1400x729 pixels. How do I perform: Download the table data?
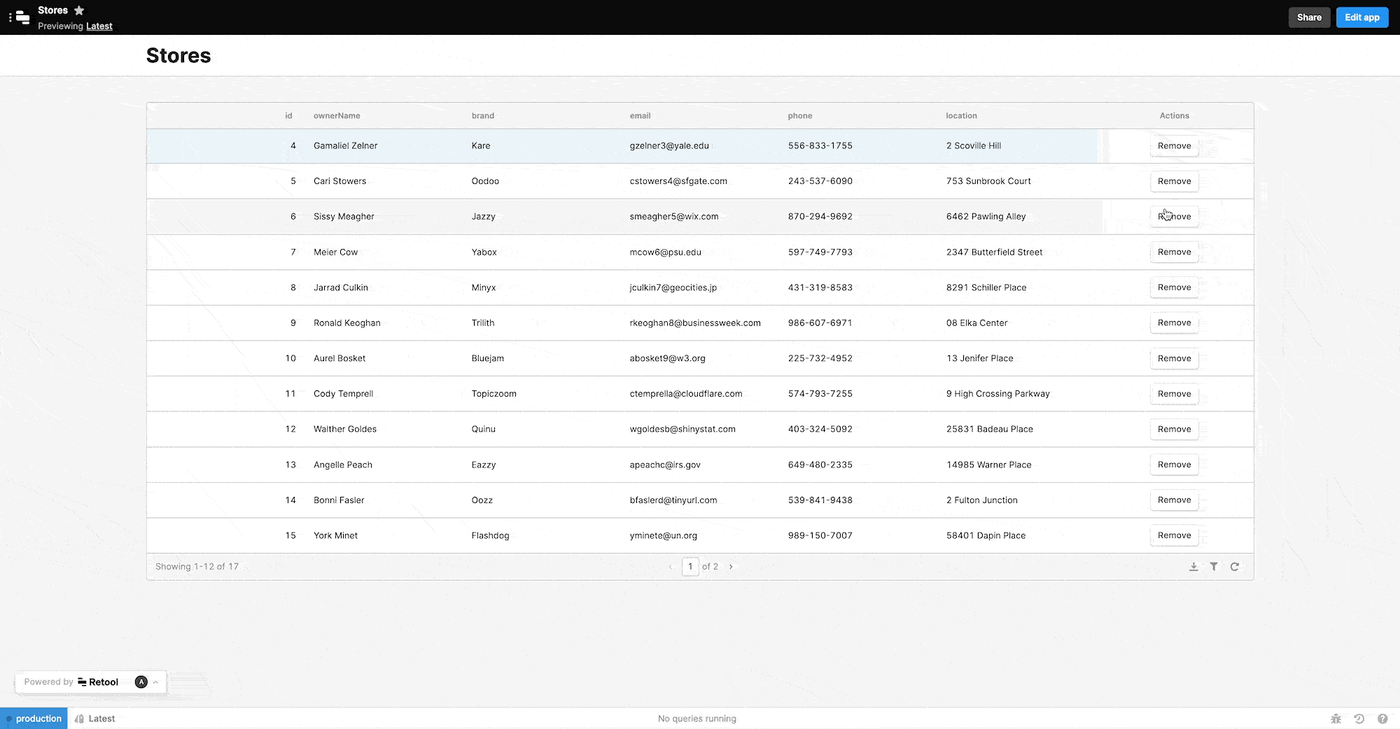[1193, 567]
